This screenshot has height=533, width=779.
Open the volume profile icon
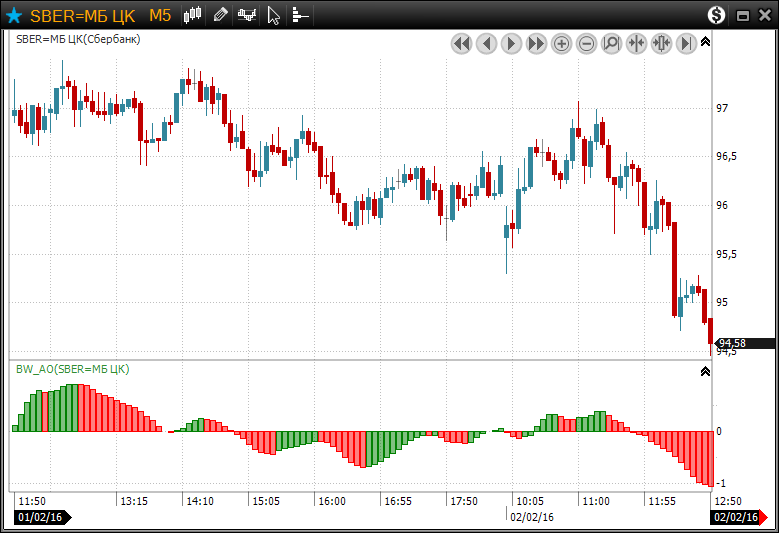[299, 15]
